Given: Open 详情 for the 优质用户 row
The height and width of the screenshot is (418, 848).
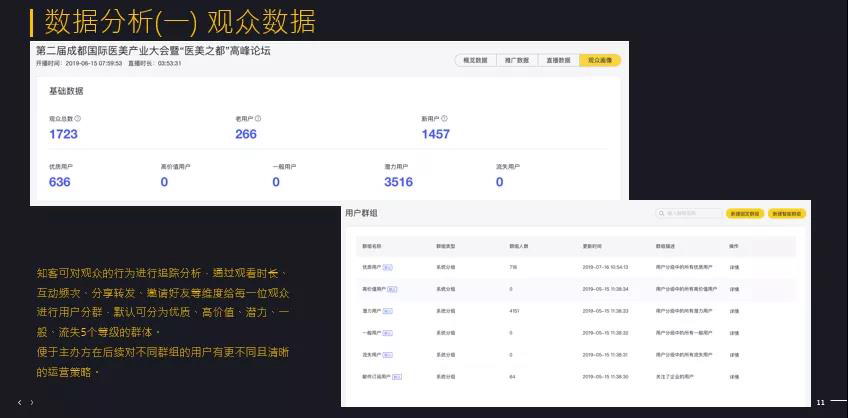Looking at the screenshot, I should pyautogui.click(x=734, y=267).
